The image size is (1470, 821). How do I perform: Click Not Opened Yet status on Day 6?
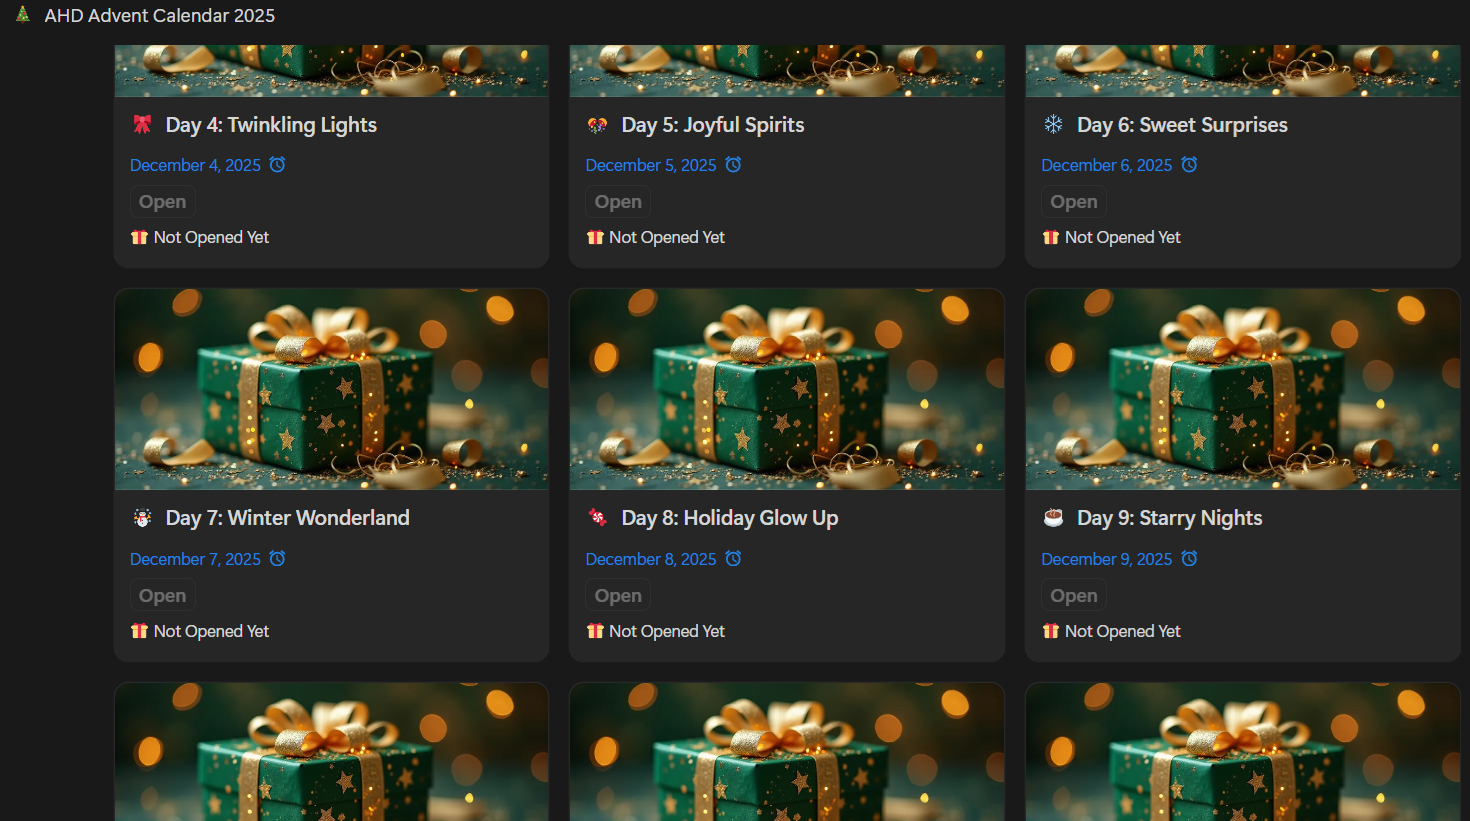click(1122, 237)
